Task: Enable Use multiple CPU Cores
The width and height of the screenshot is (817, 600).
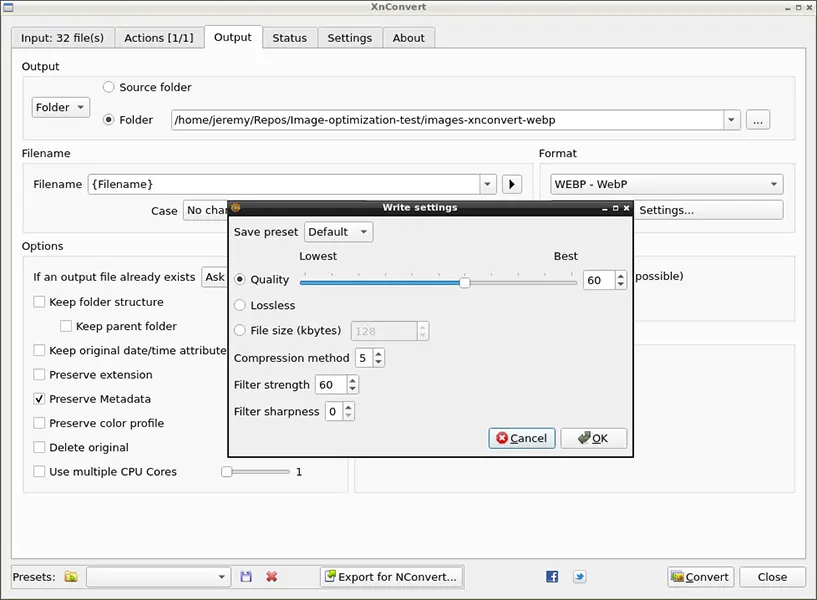Action: coord(39,471)
